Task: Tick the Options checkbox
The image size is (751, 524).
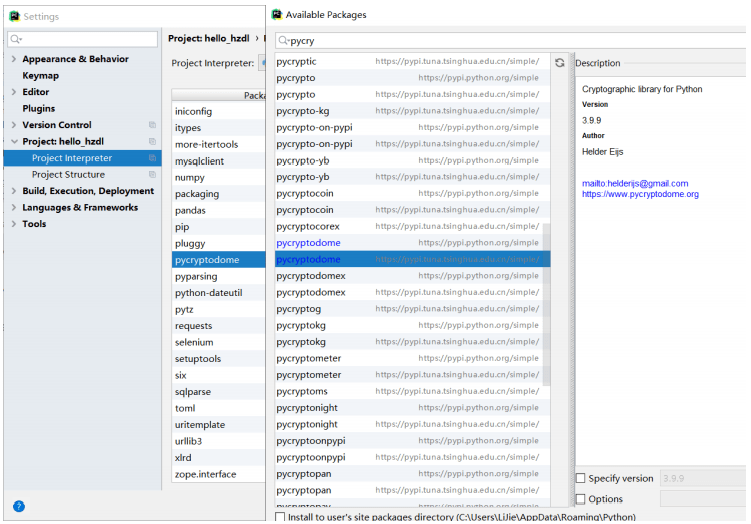Action: coord(581,499)
